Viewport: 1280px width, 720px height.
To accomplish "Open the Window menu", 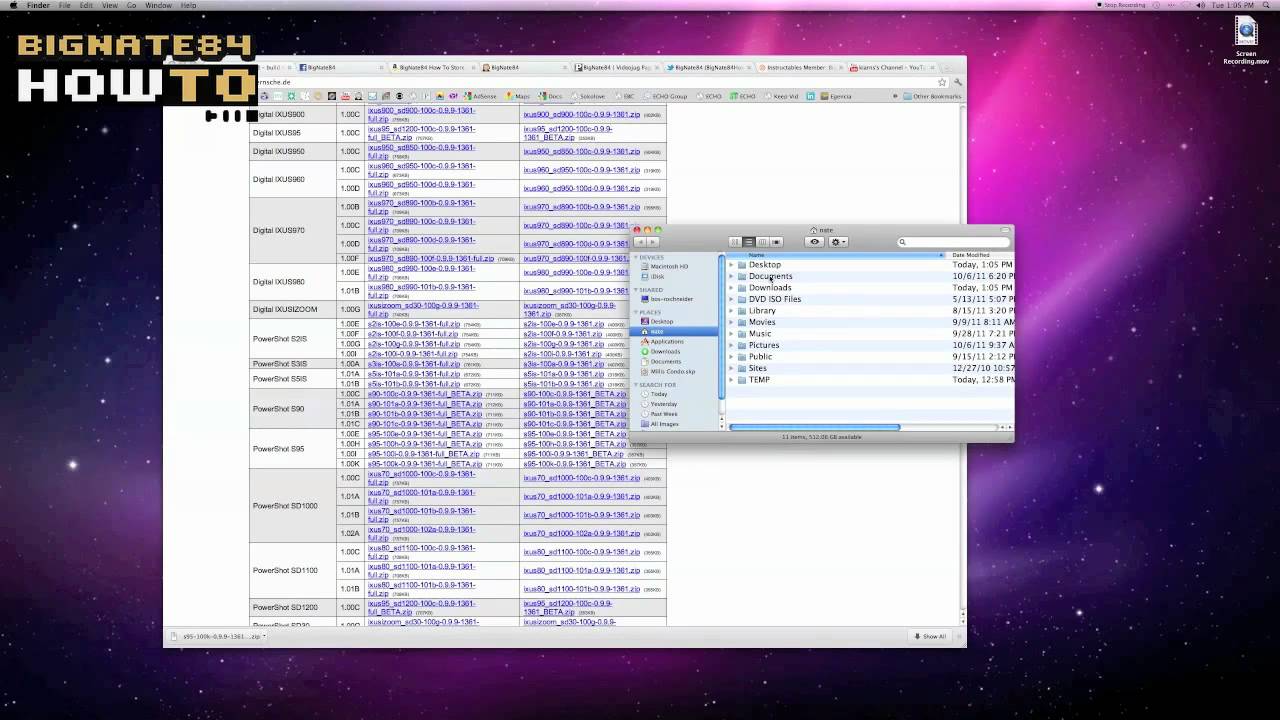I will tap(158, 5).
